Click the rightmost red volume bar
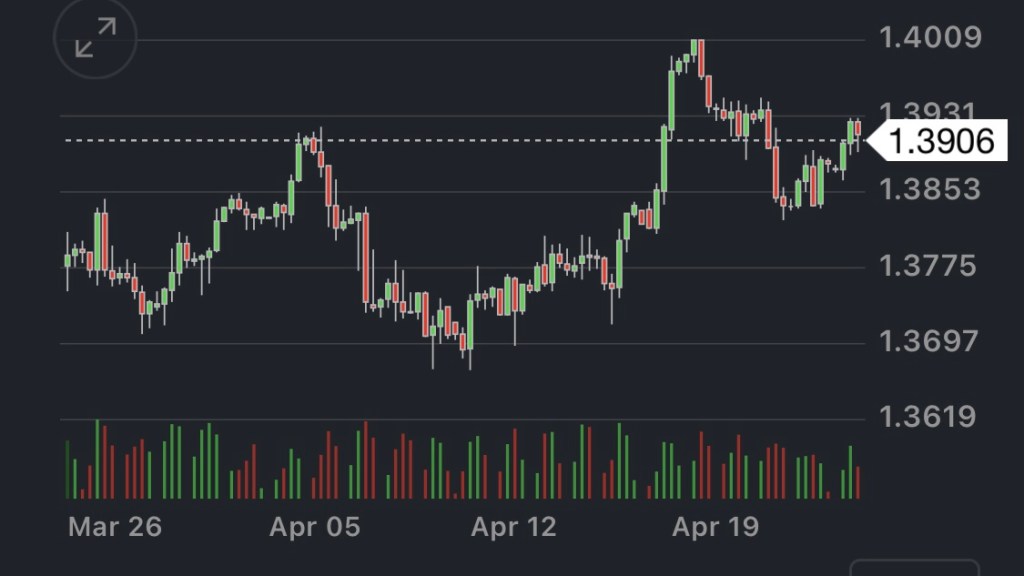 (x=857, y=481)
